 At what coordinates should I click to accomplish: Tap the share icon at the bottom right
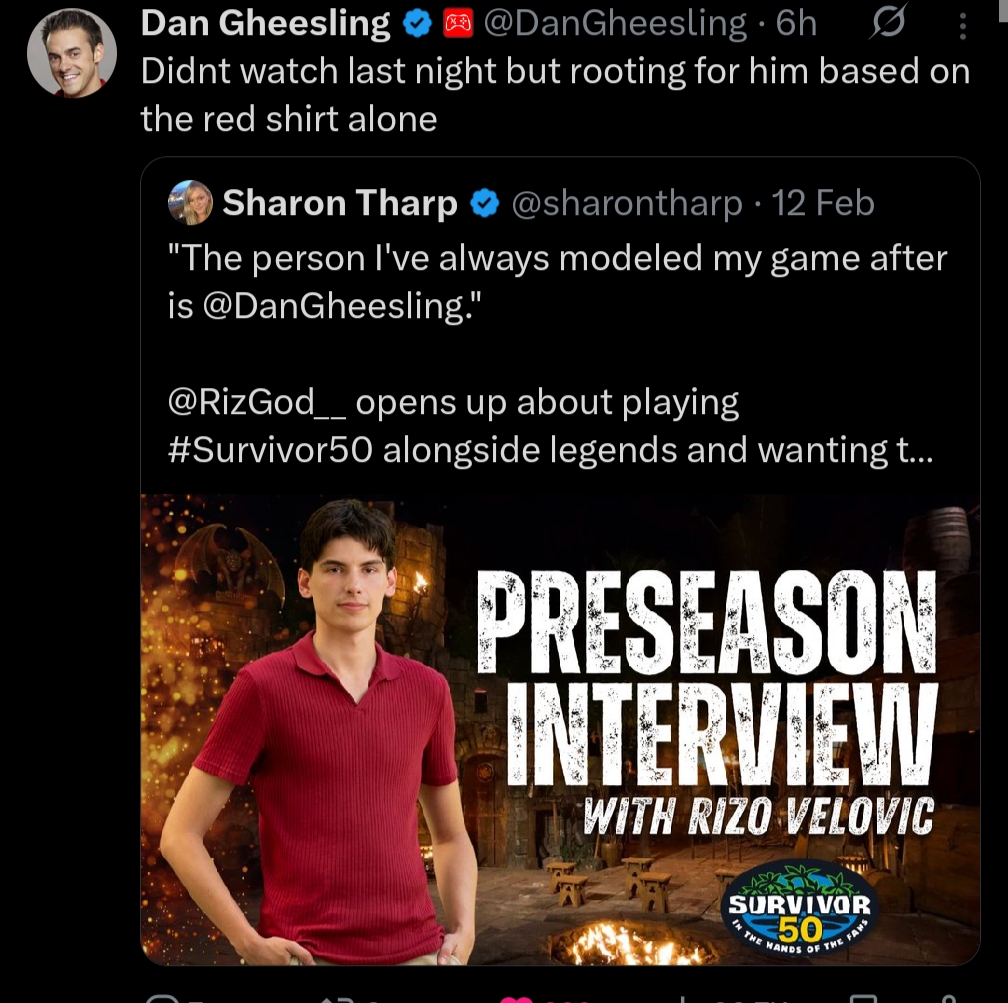coord(948,998)
